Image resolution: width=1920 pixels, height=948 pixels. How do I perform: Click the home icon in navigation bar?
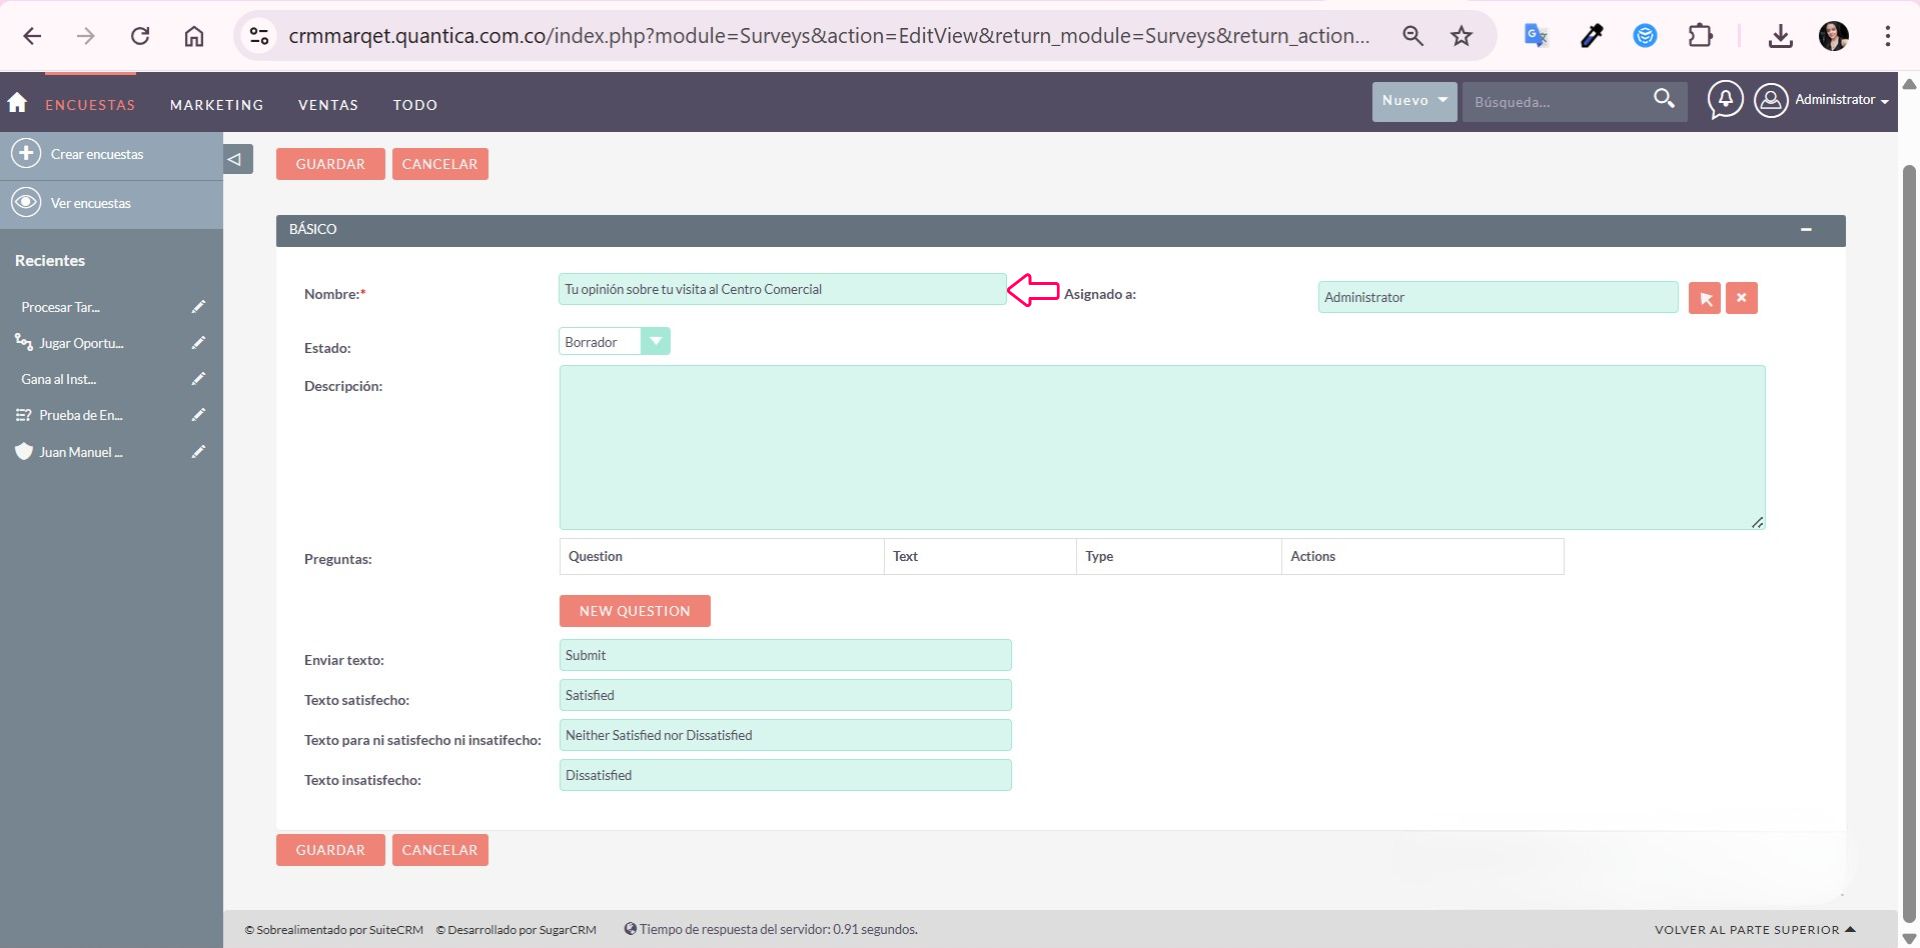coord(17,103)
